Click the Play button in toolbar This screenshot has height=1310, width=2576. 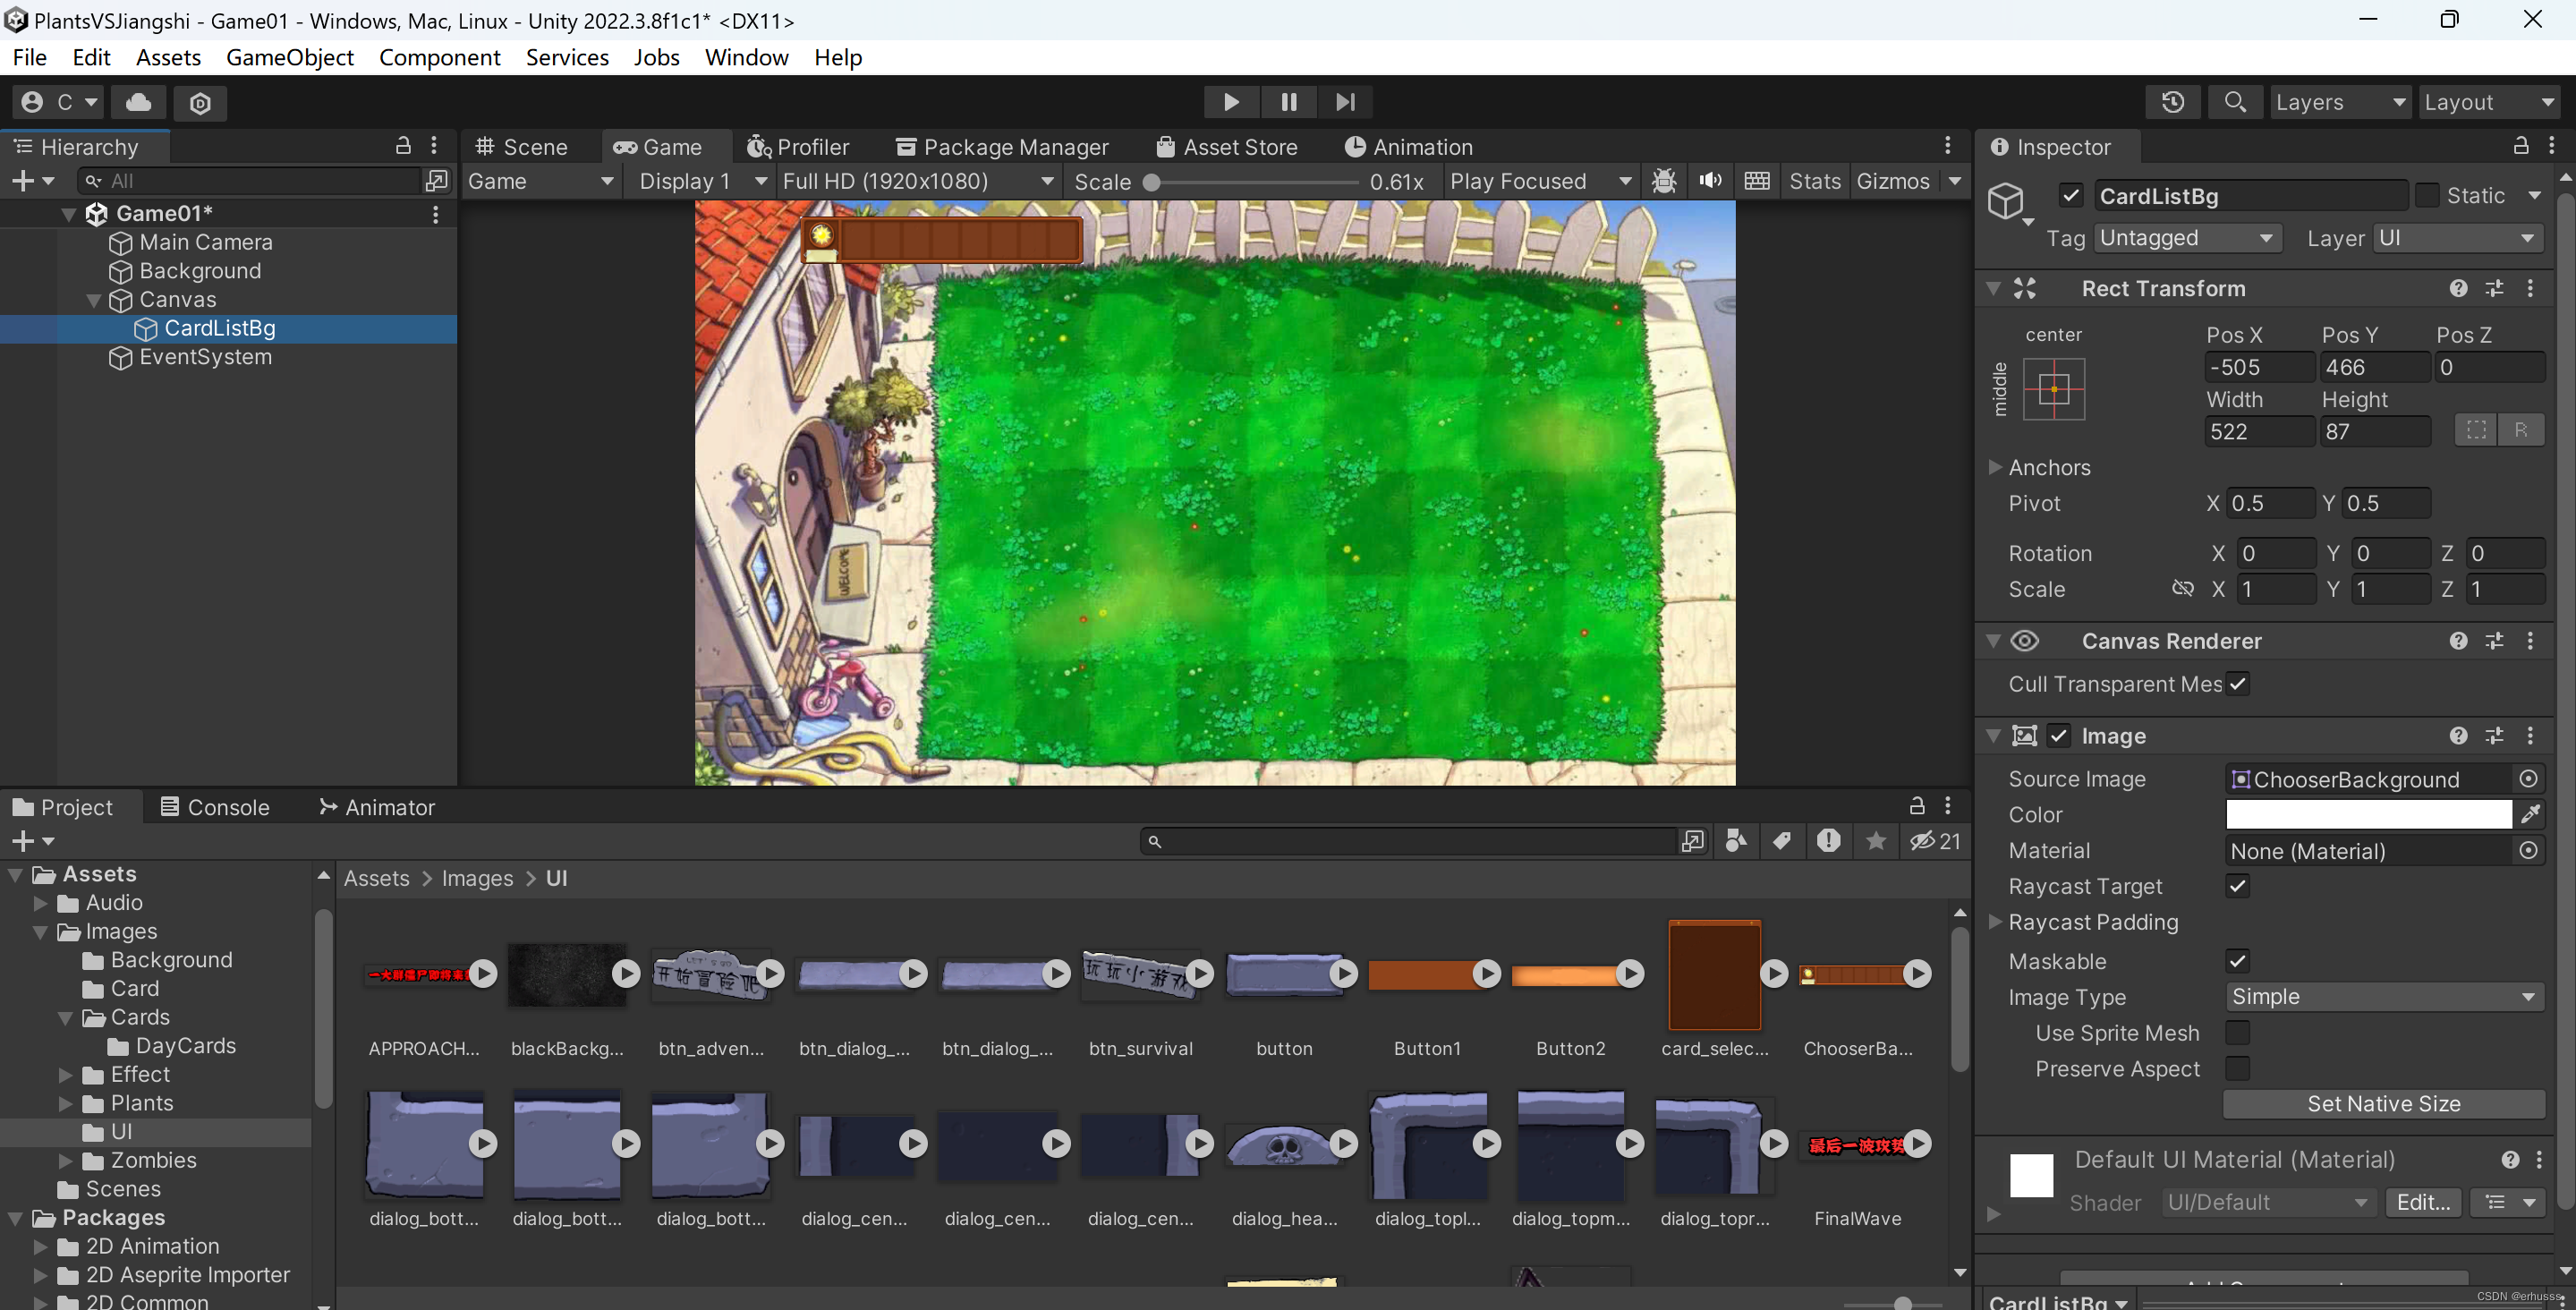[x=1231, y=102]
